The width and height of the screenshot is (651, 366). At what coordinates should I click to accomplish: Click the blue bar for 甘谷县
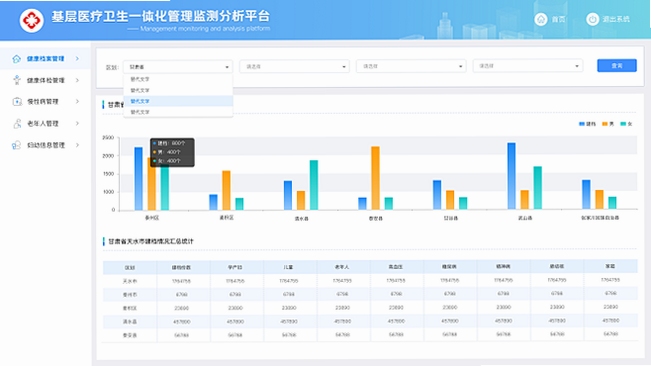point(437,195)
